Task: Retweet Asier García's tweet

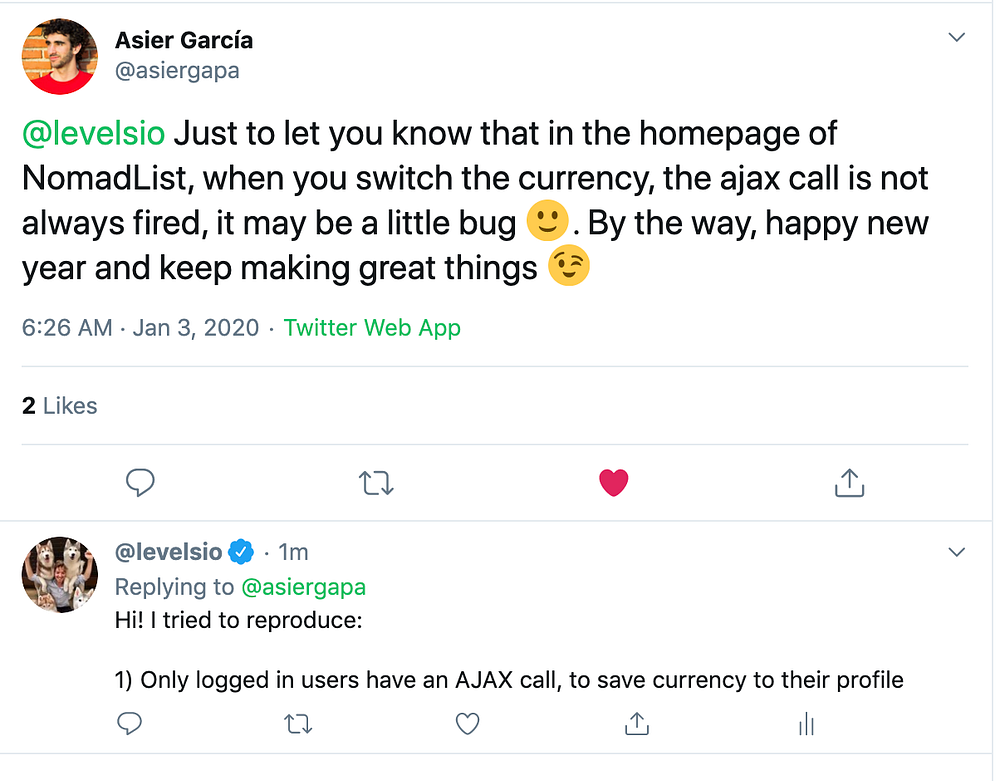Action: (376, 484)
